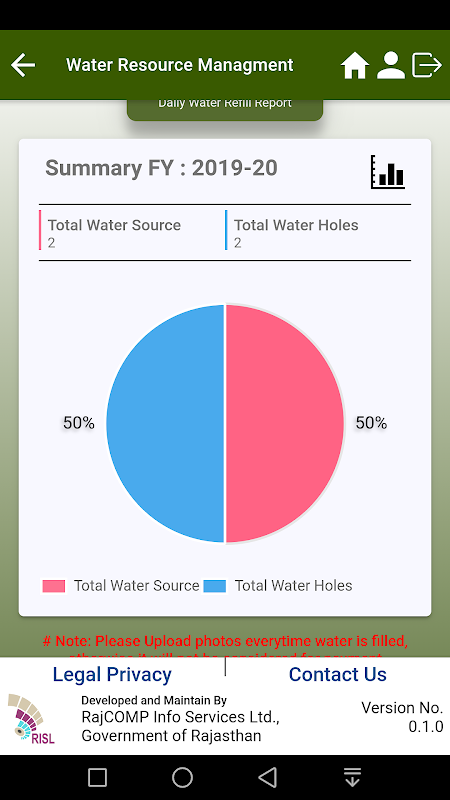Tap Android recent apps square button
The width and height of the screenshot is (450, 800).
(x=97, y=778)
